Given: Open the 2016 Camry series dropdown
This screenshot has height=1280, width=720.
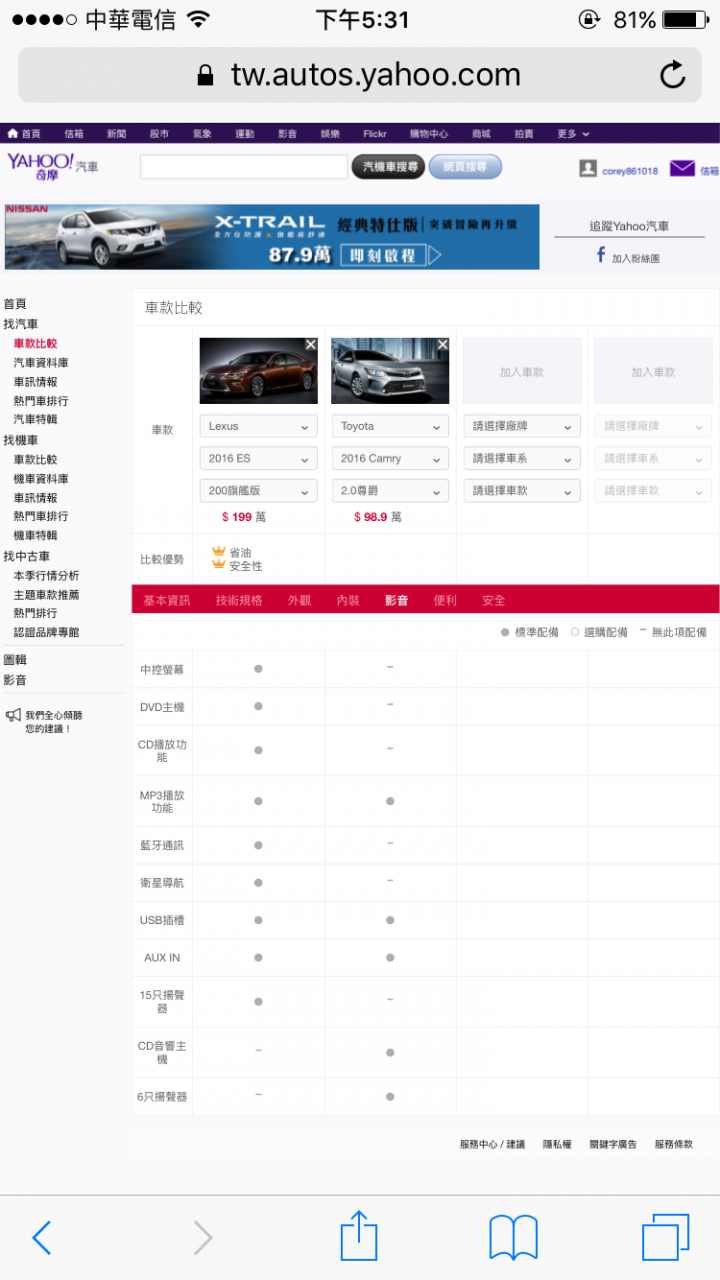Looking at the screenshot, I should (391, 458).
